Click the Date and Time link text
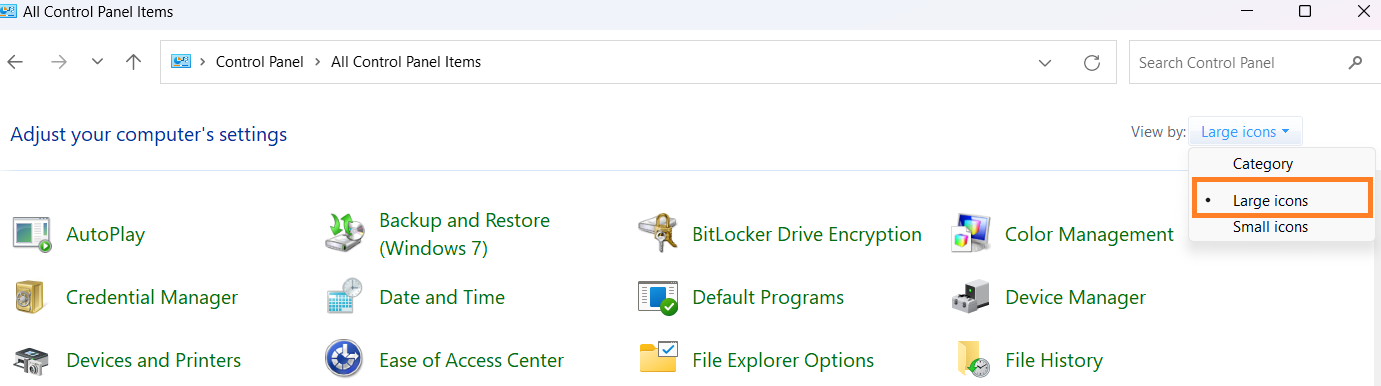Screen dimensions: 1381x386 [442, 297]
